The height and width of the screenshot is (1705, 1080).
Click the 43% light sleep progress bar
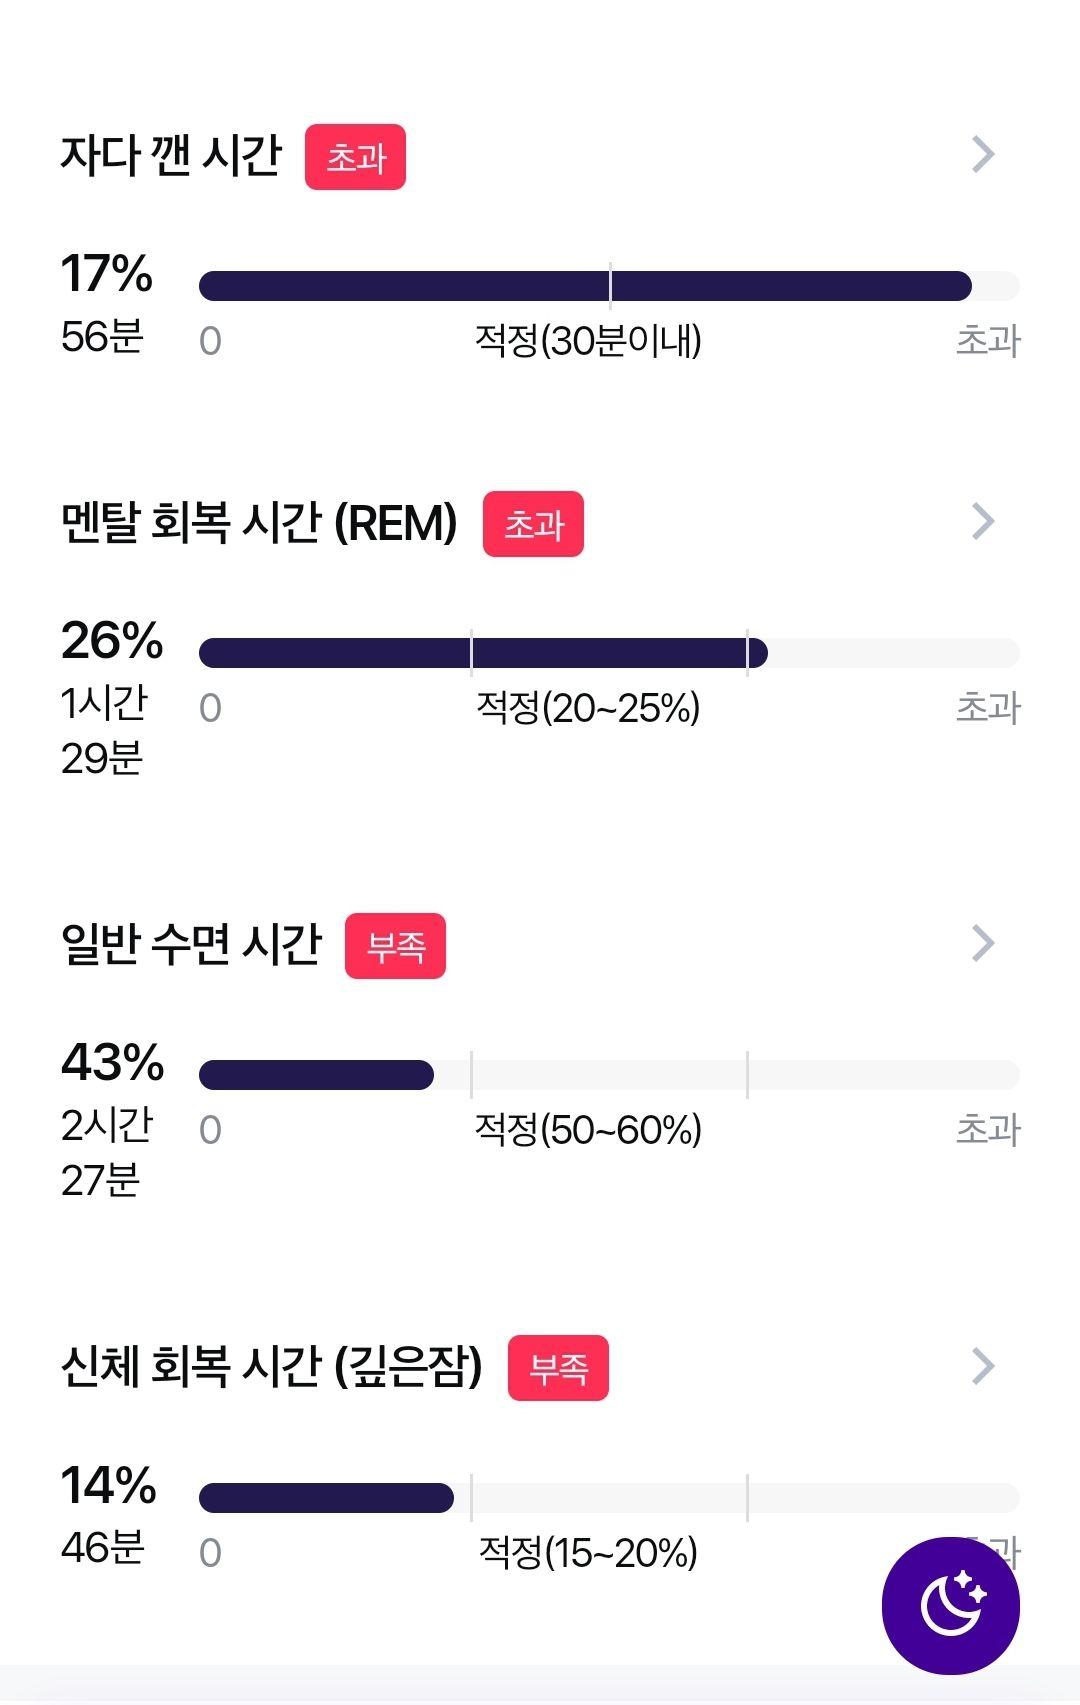[609, 1075]
